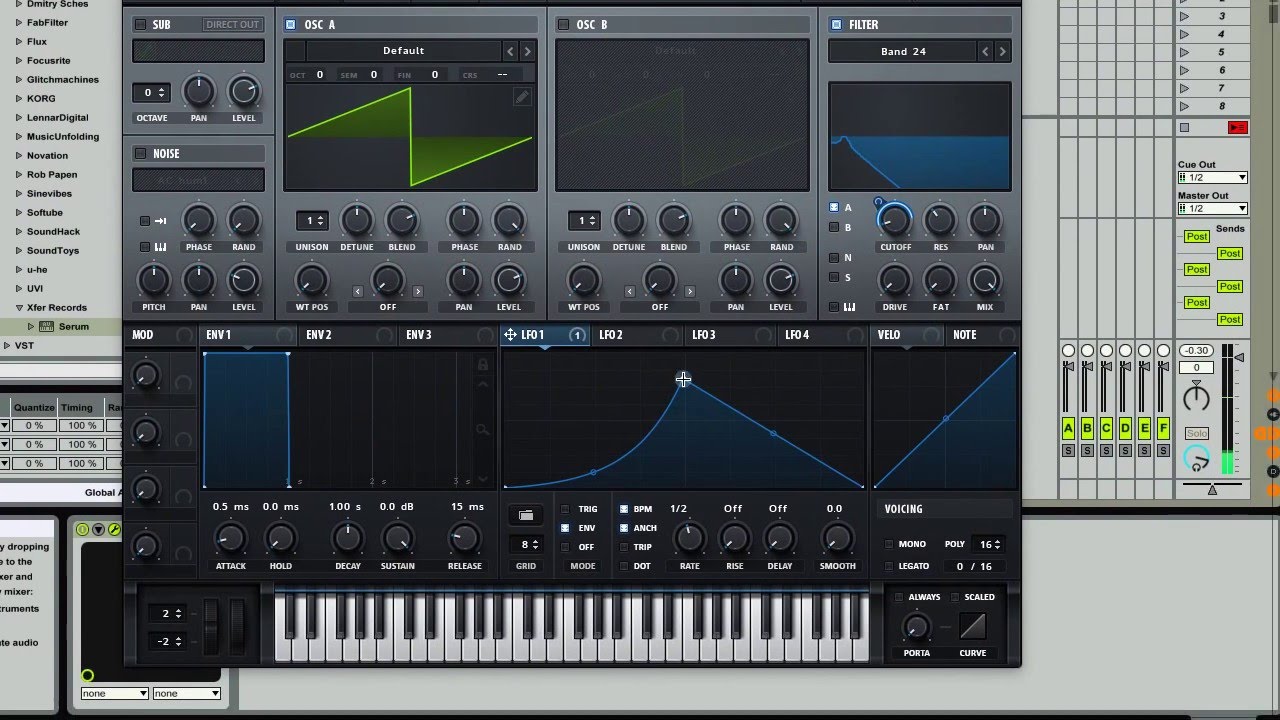Select the Serum device in browser
The height and width of the screenshot is (720, 1280).
73,327
